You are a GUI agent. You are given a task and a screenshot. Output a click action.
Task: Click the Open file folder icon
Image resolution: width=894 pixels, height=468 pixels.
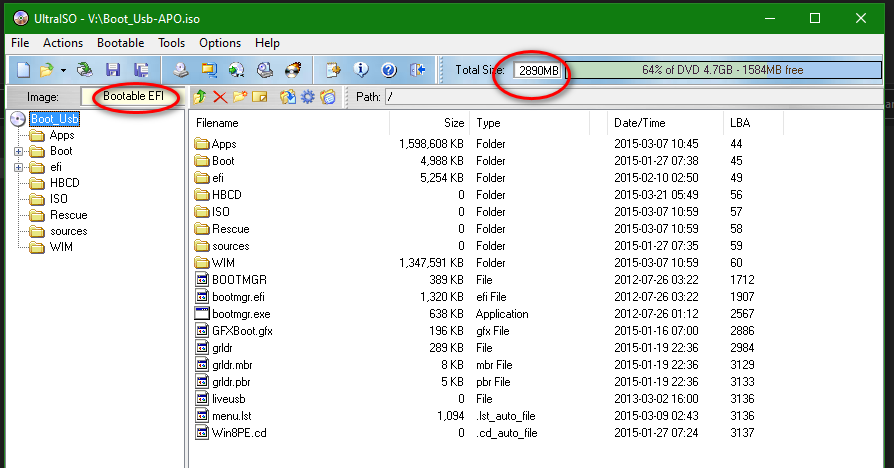click(46, 70)
